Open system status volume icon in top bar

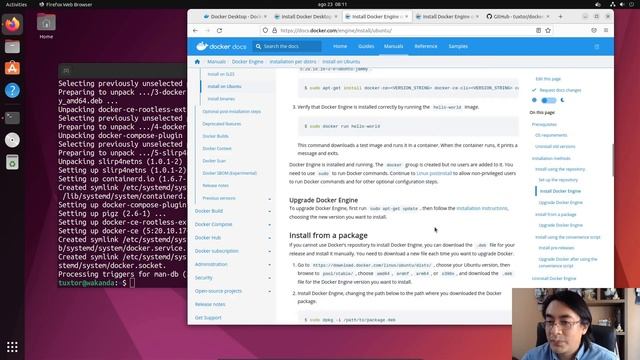coord(622,4)
